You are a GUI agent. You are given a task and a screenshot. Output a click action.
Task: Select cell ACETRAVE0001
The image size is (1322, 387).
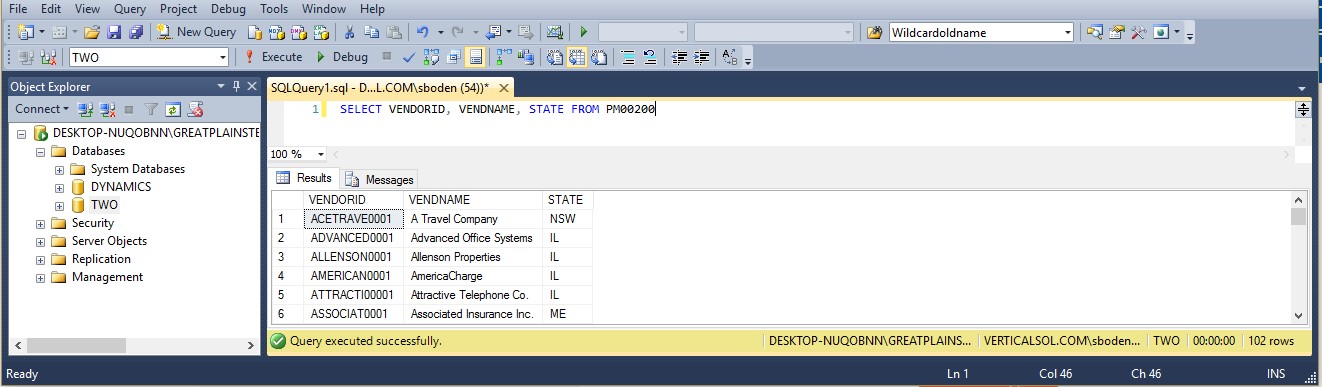354,219
